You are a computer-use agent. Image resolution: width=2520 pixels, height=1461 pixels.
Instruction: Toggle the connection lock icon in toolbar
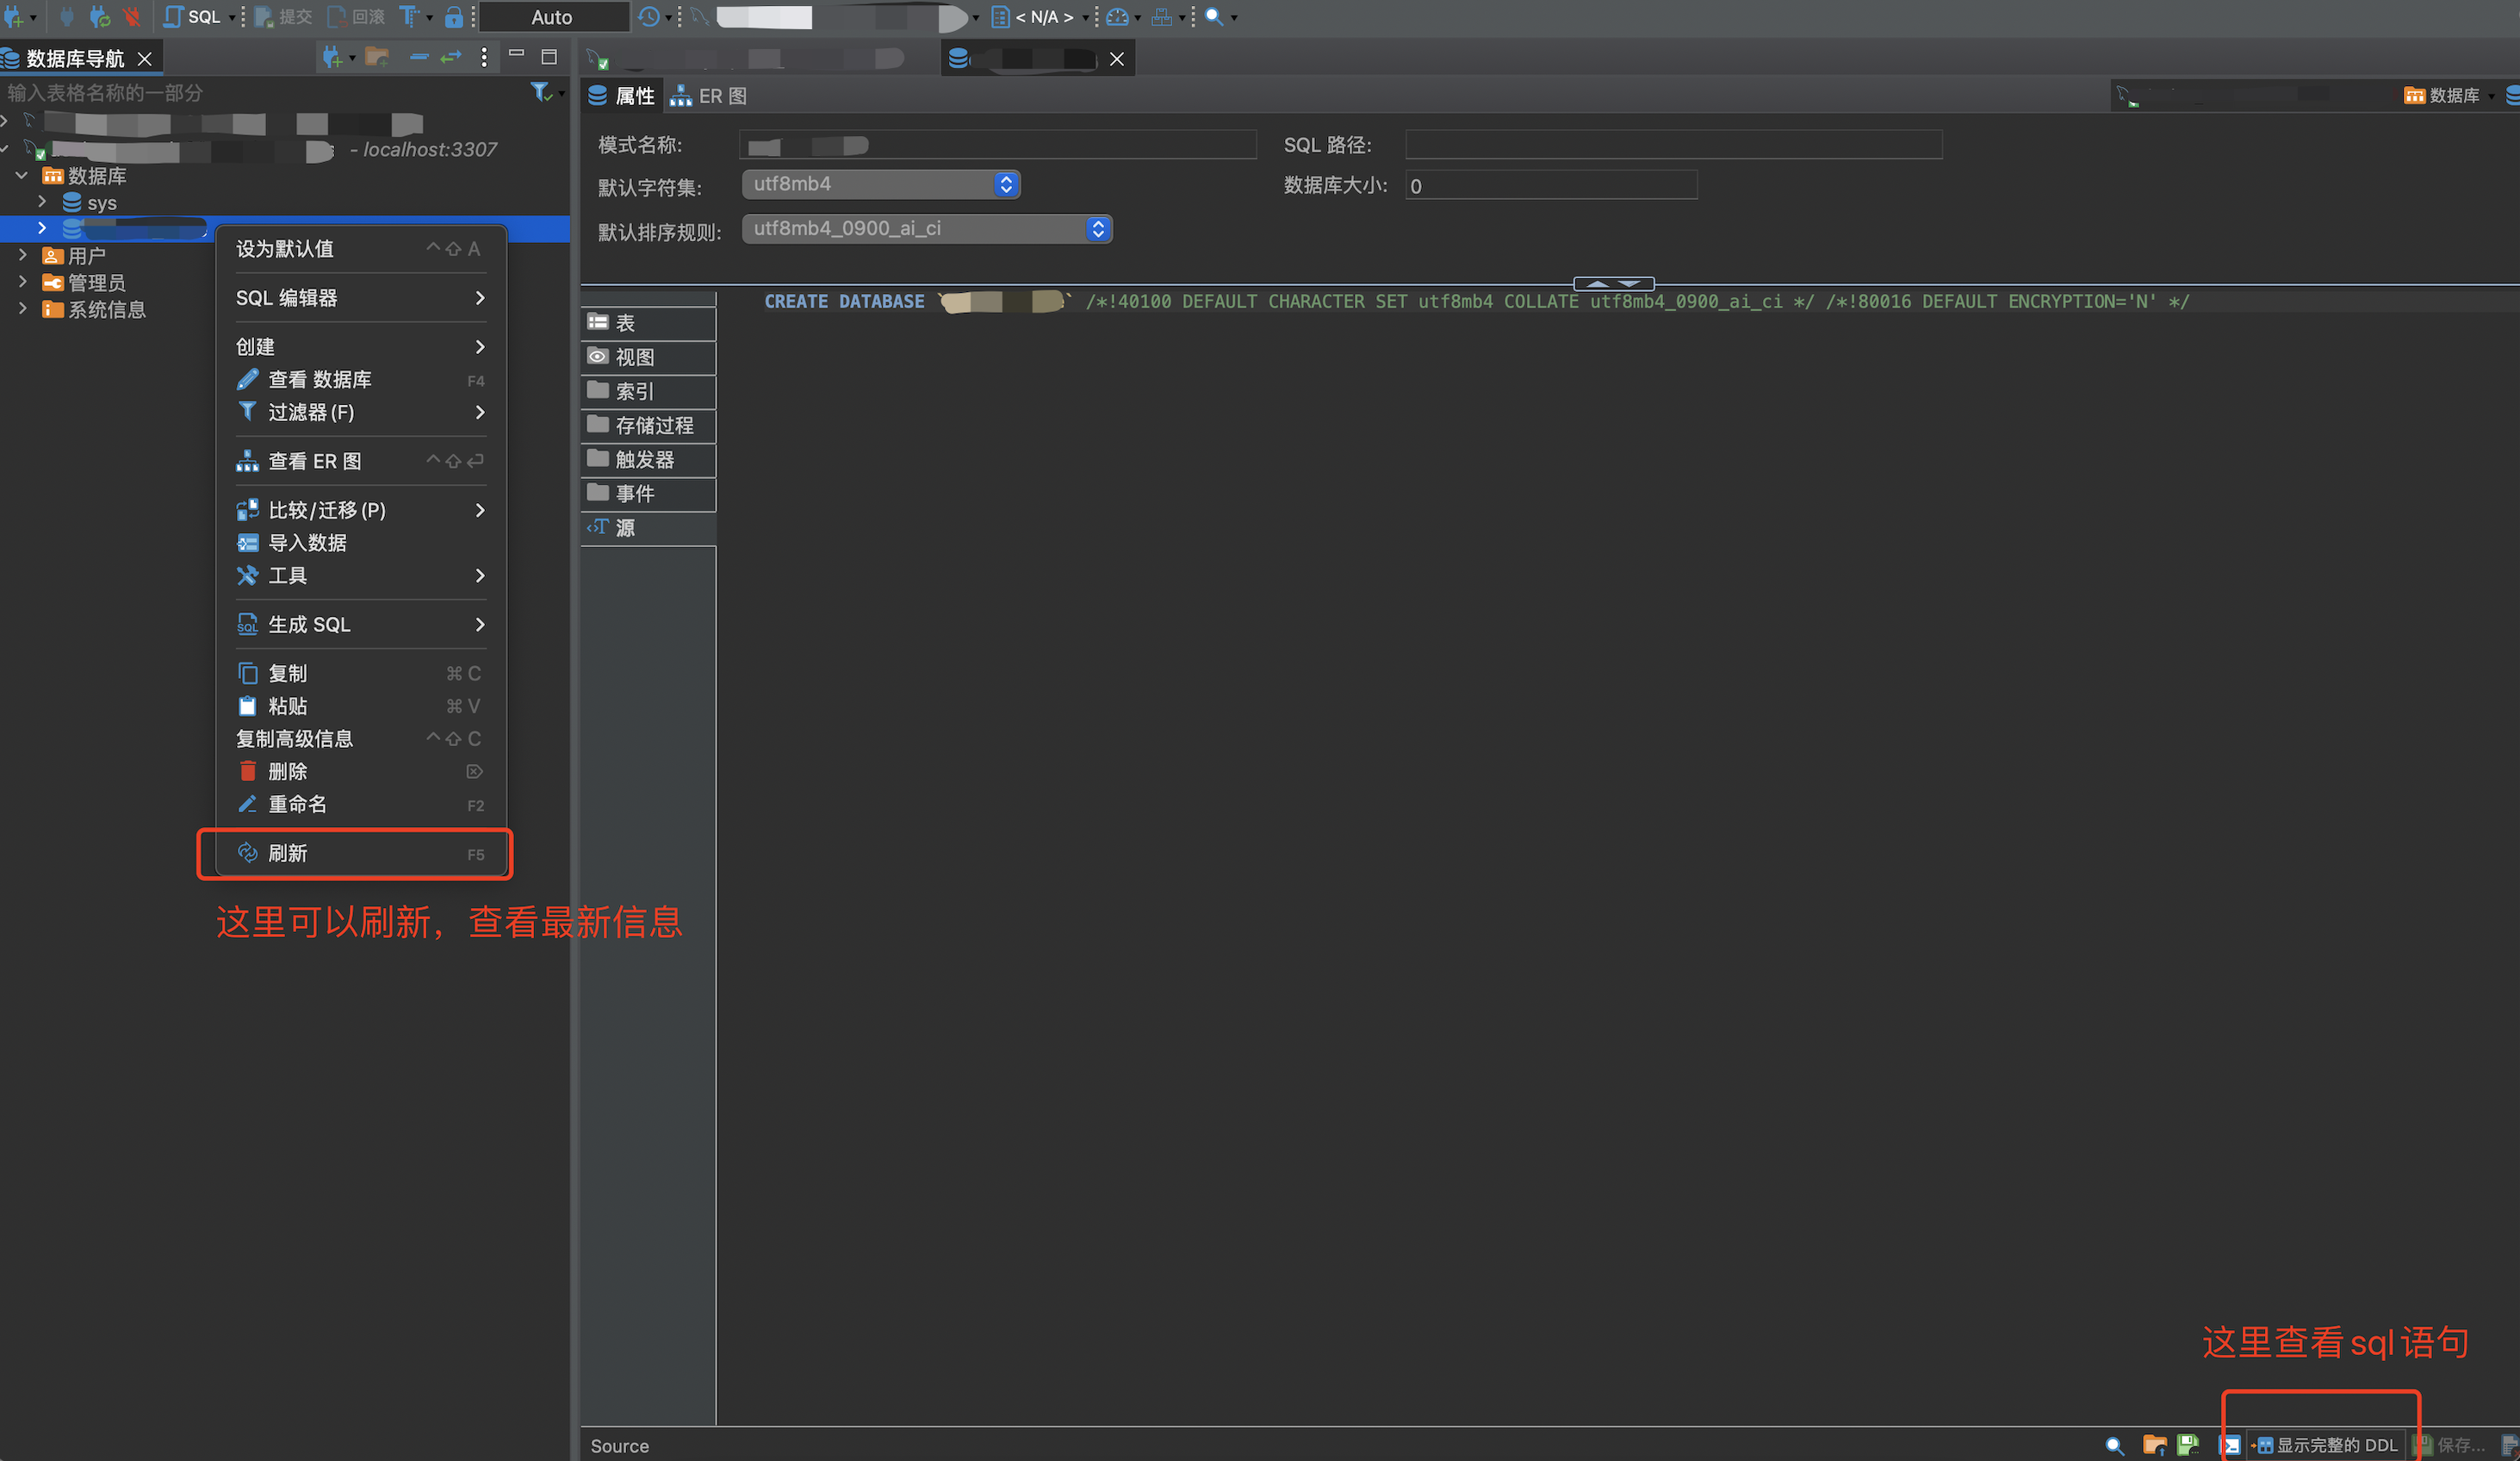pyautogui.click(x=454, y=16)
